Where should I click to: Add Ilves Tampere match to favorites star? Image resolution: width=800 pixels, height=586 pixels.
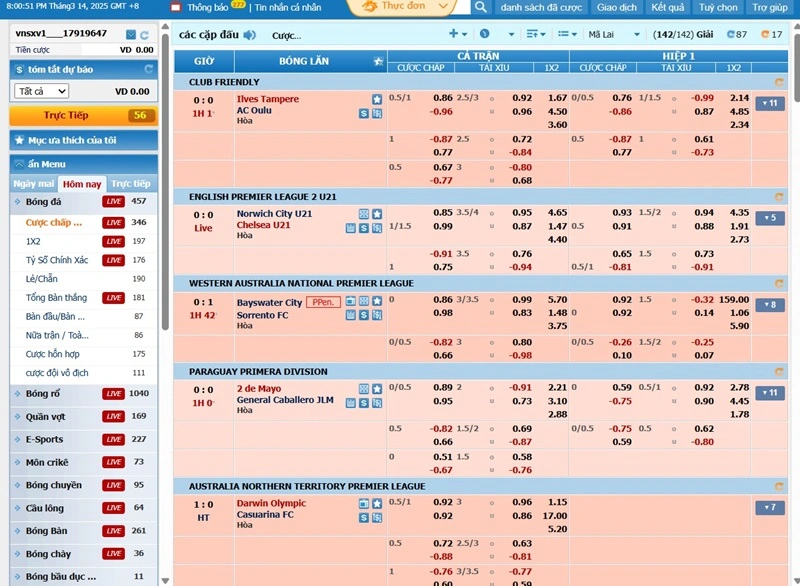[x=377, y=99]
